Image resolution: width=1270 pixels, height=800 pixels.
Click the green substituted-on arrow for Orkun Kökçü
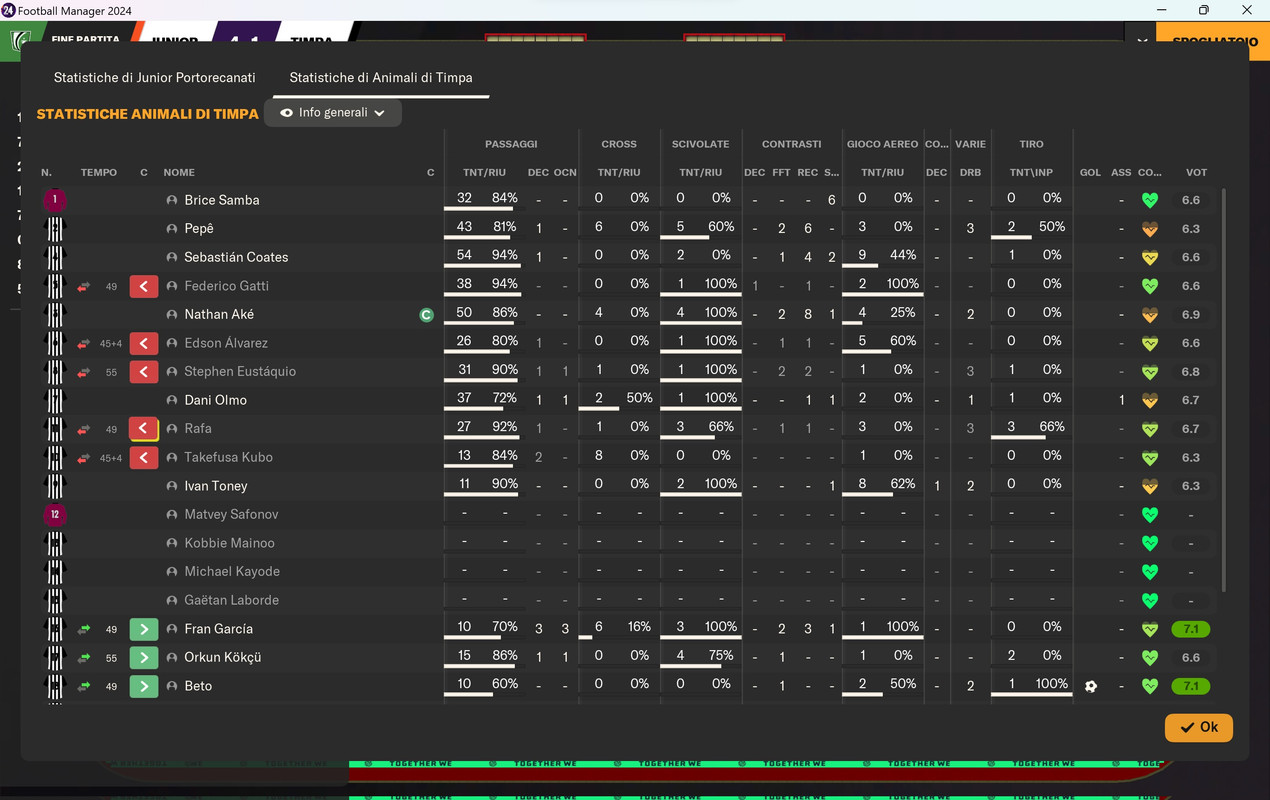pos(144,657)
